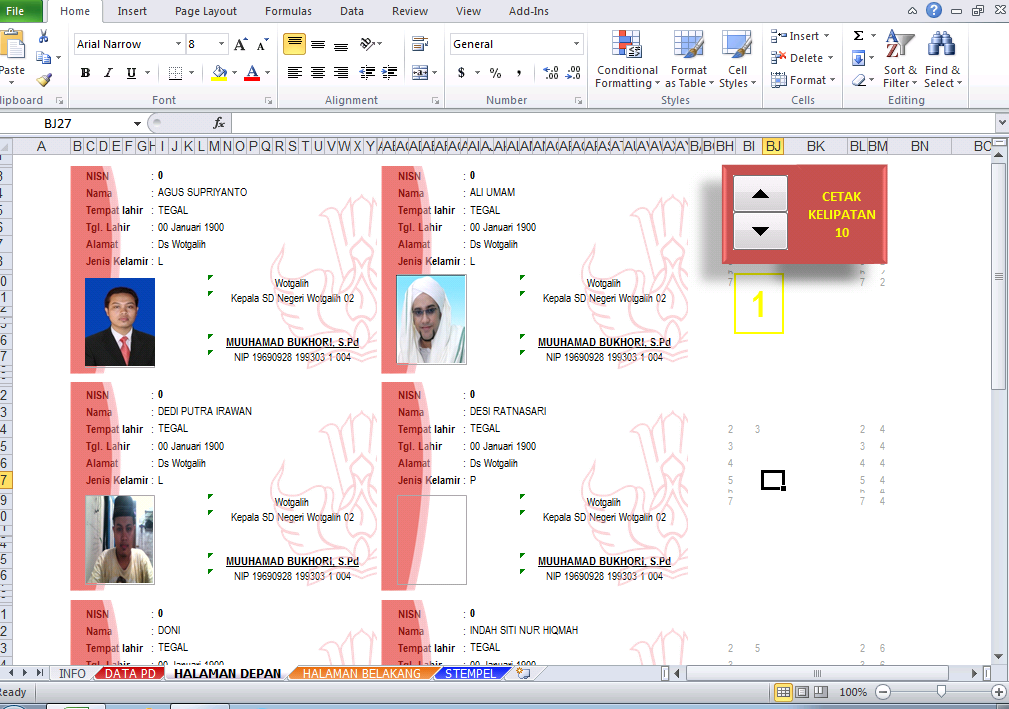Click the formula bar input field
The image size is (1009, 709).
tap(611, 123)
